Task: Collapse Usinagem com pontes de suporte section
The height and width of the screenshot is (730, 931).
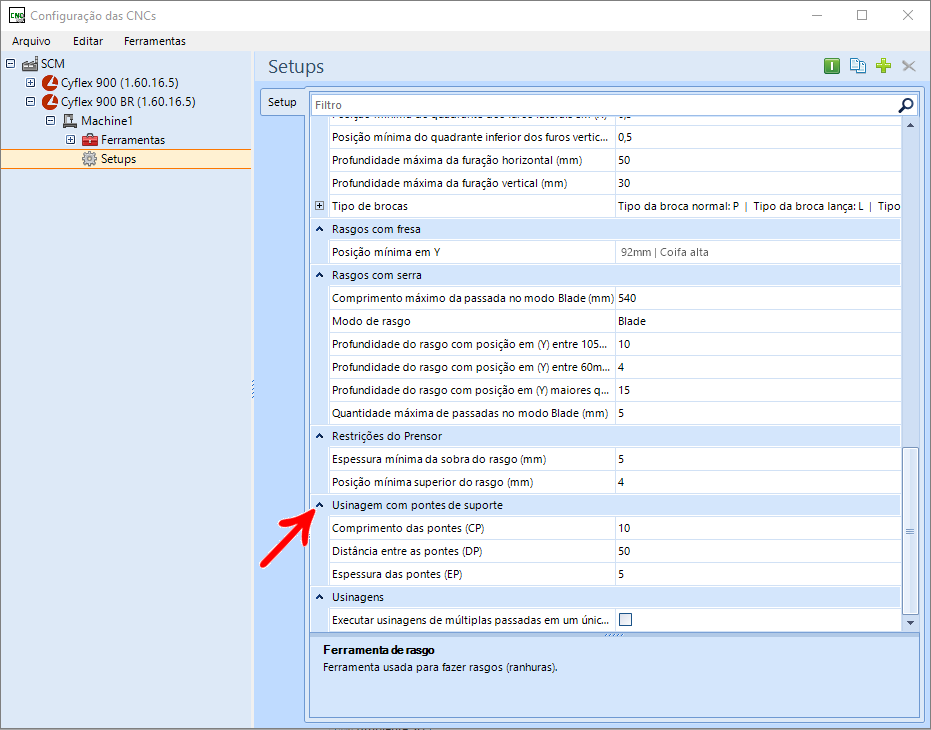Action: coord(319,505)
